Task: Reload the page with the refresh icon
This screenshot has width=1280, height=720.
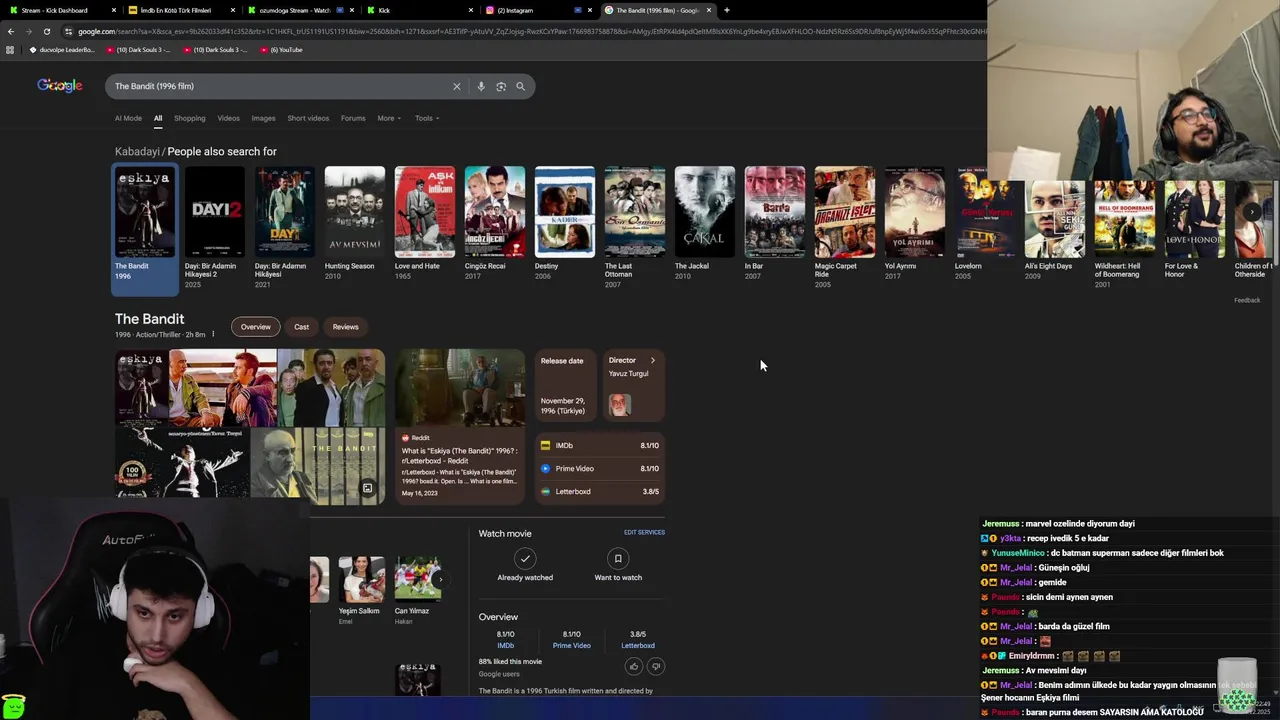Action: tap(46, 31)
